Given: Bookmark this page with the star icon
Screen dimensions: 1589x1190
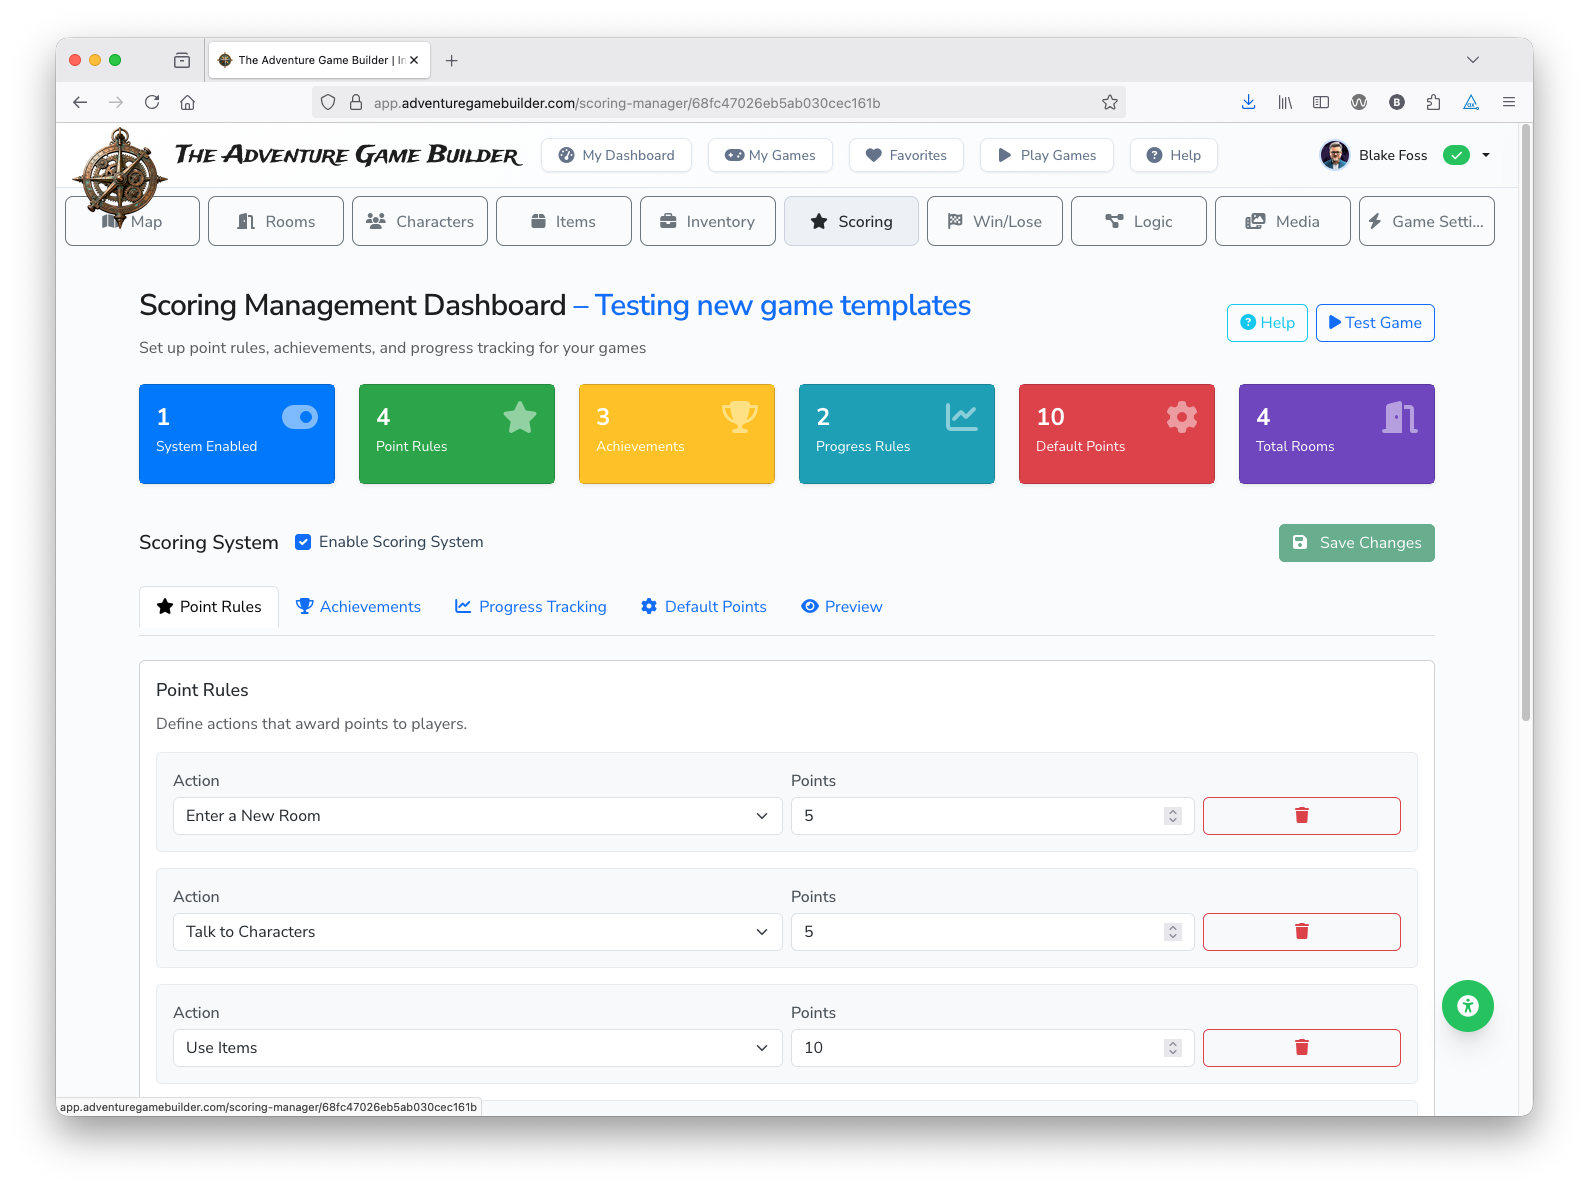Looking at the screenshot, I should [x=1109, y=103].
